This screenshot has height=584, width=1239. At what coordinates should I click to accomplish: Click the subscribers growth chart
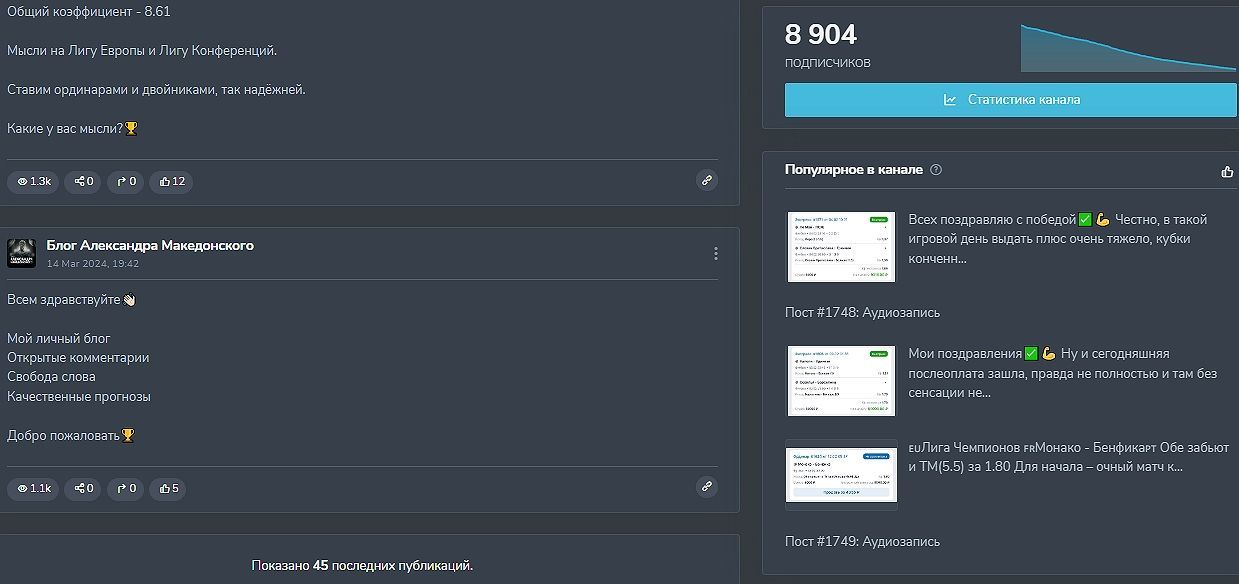click(1127, 48)
